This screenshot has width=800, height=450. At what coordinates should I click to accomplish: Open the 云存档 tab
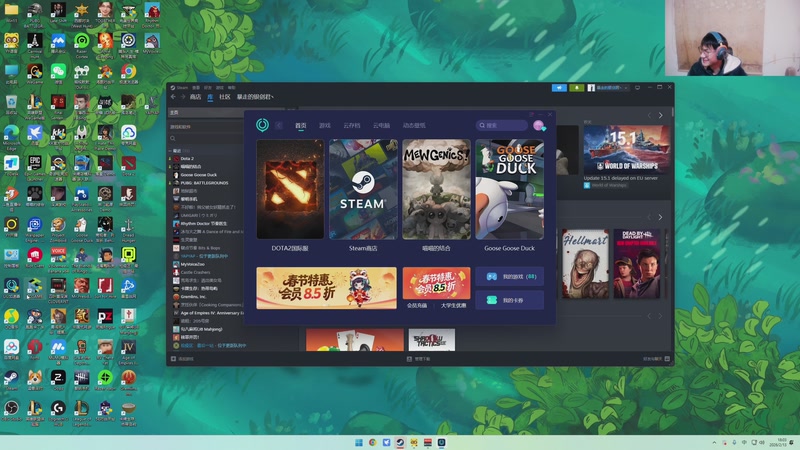point(352,126)
